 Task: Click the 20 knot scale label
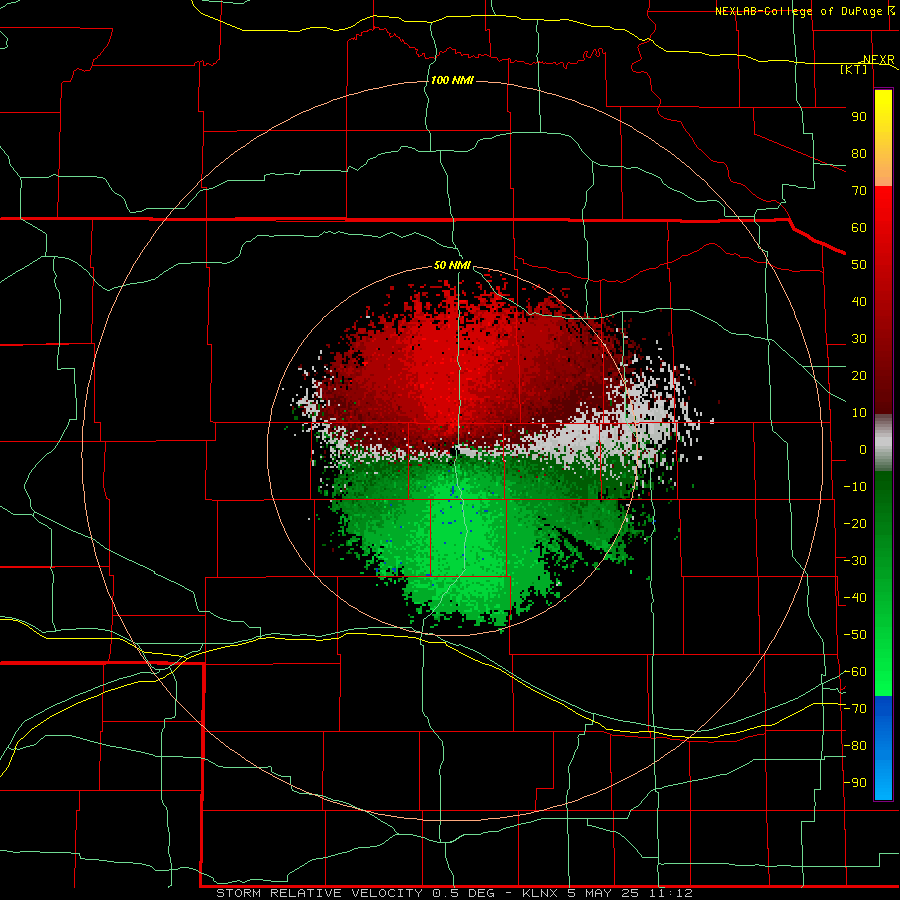pos(859,376)
